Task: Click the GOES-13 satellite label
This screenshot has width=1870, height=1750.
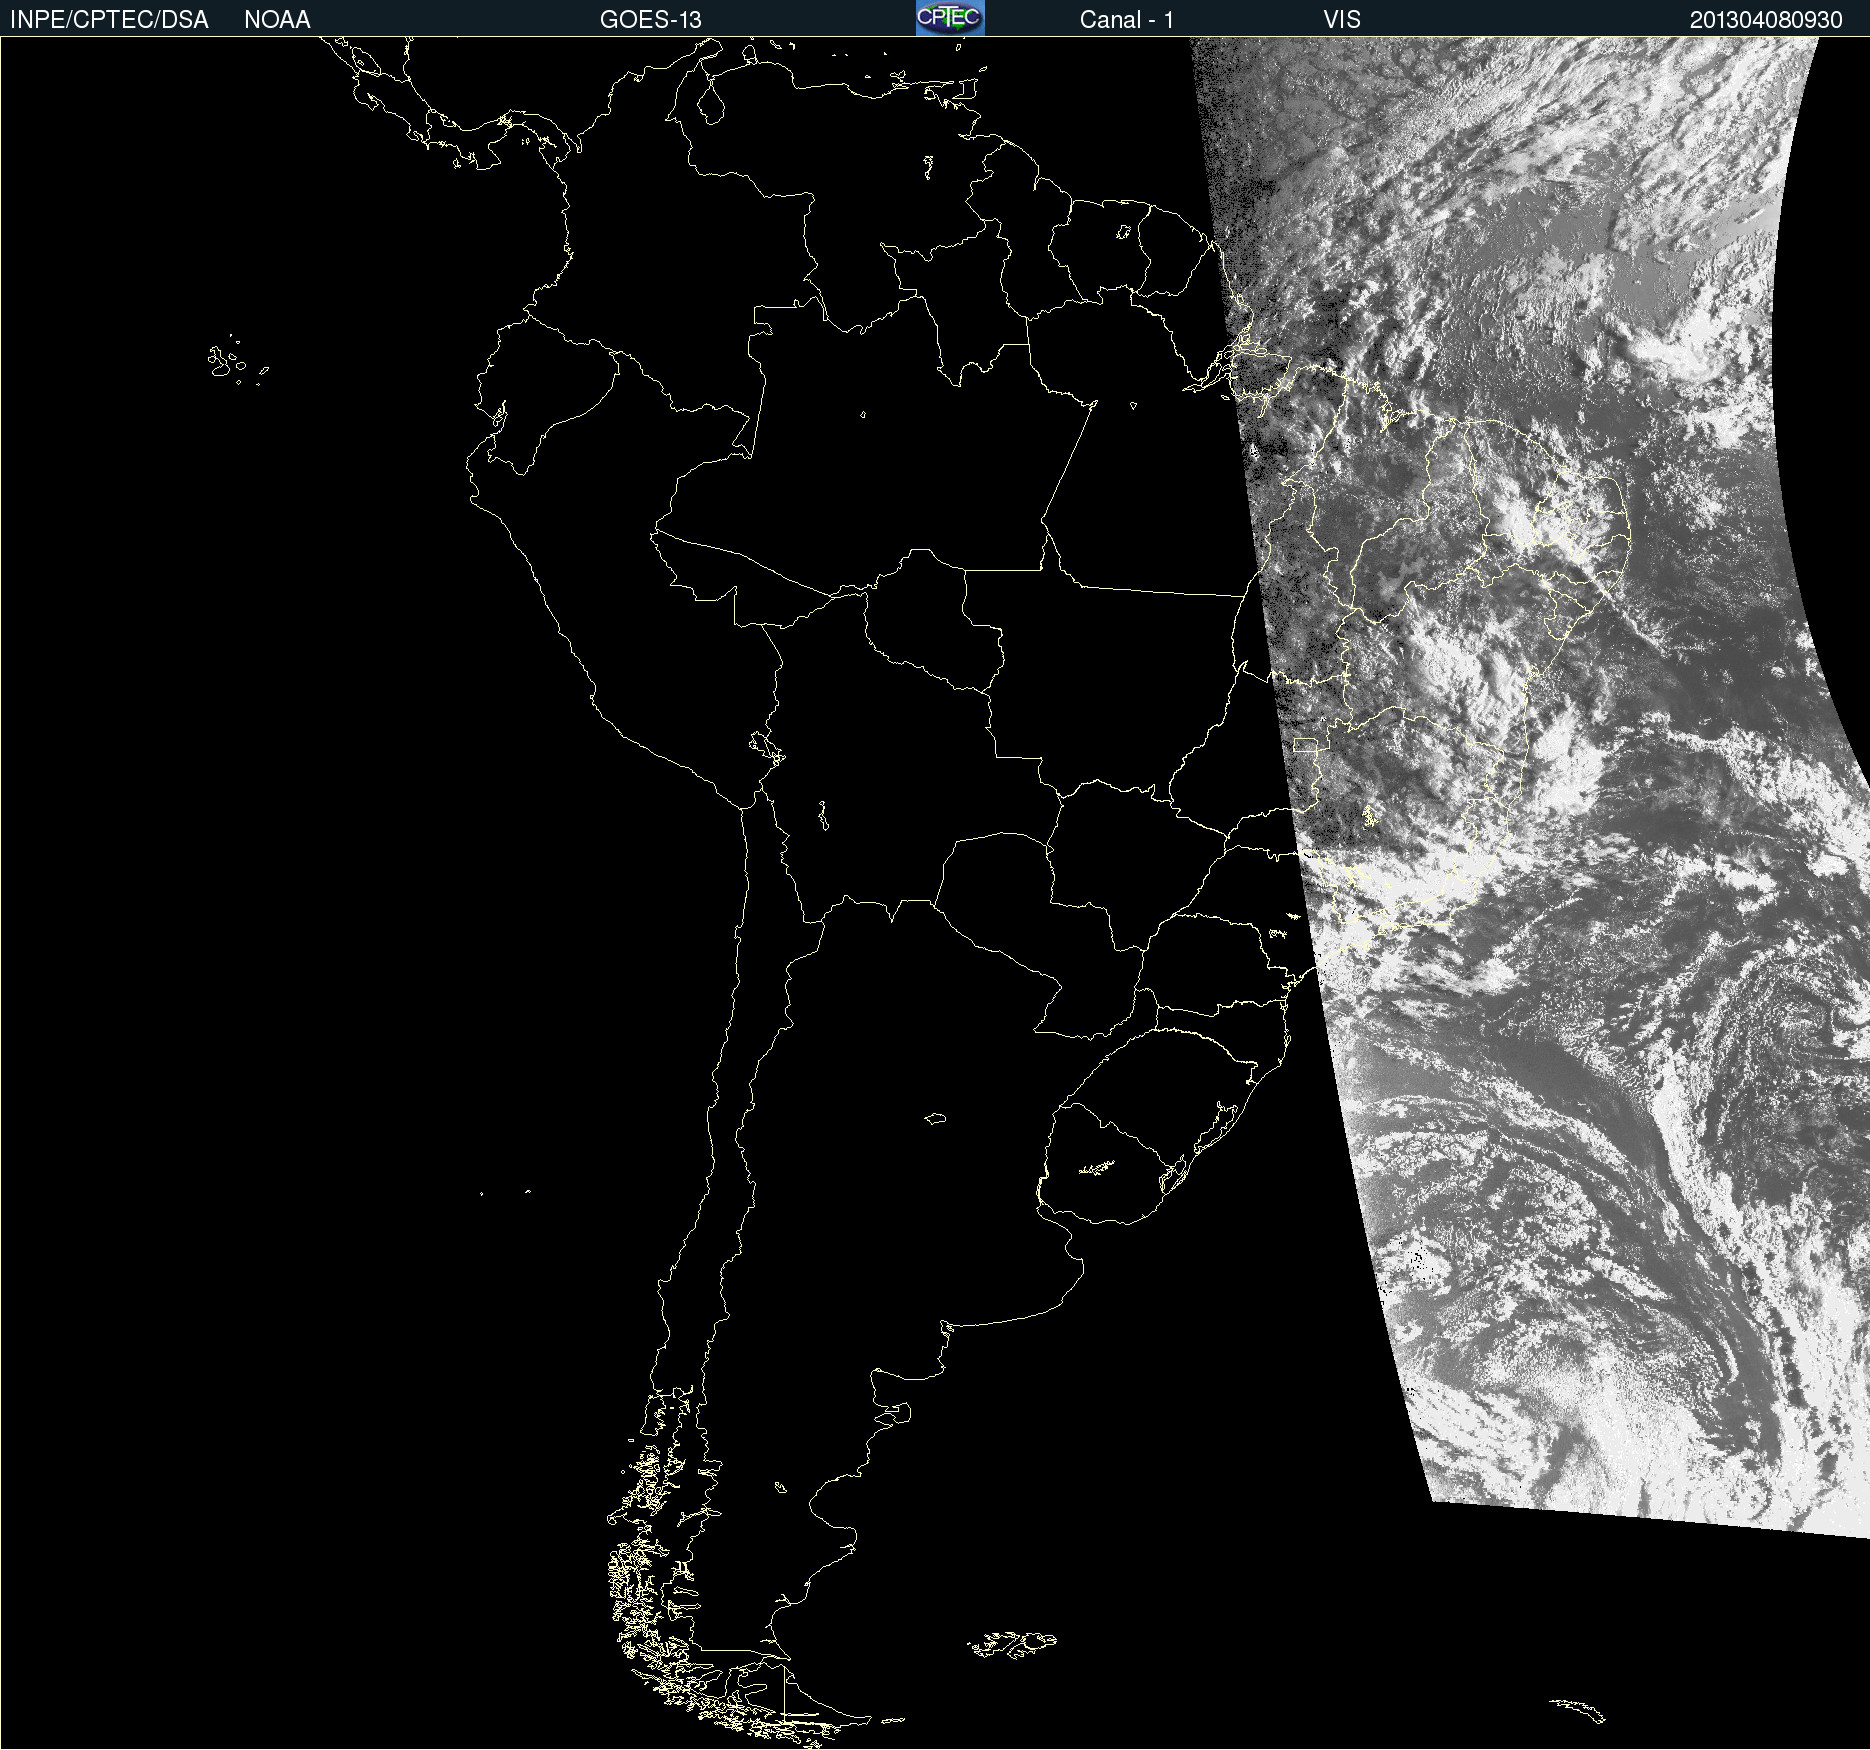Action: click(x=651, y=20)
